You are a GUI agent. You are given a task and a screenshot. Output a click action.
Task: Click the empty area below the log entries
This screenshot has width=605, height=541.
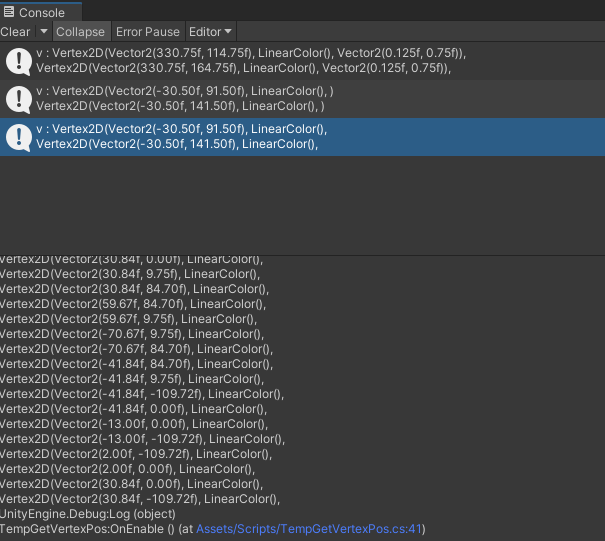[x=300, y=205]
